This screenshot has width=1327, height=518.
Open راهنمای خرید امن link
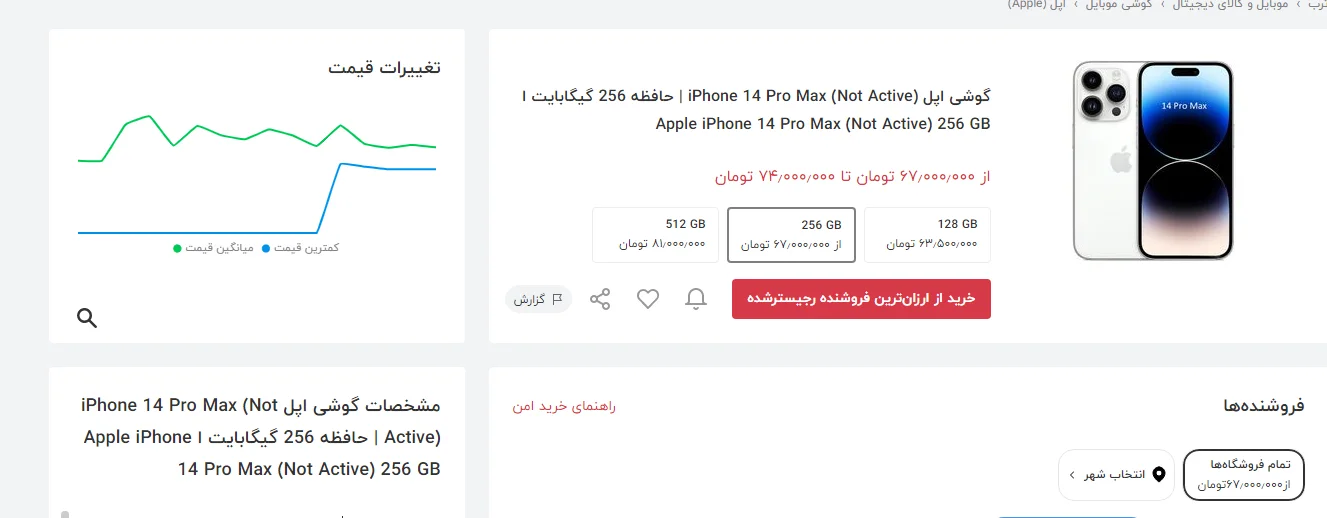pos(564,406)
